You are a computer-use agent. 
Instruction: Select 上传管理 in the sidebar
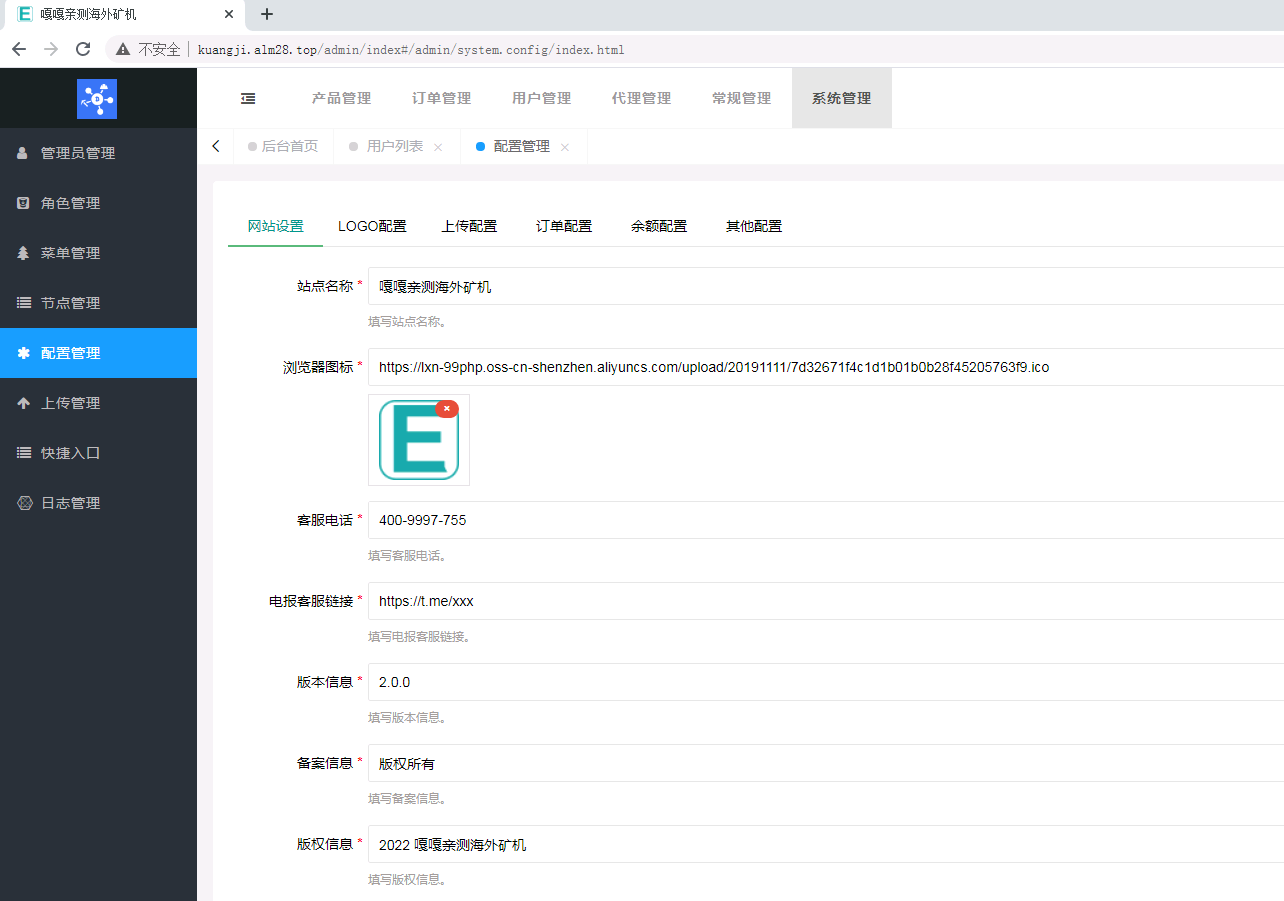click(x=70, y=403)
